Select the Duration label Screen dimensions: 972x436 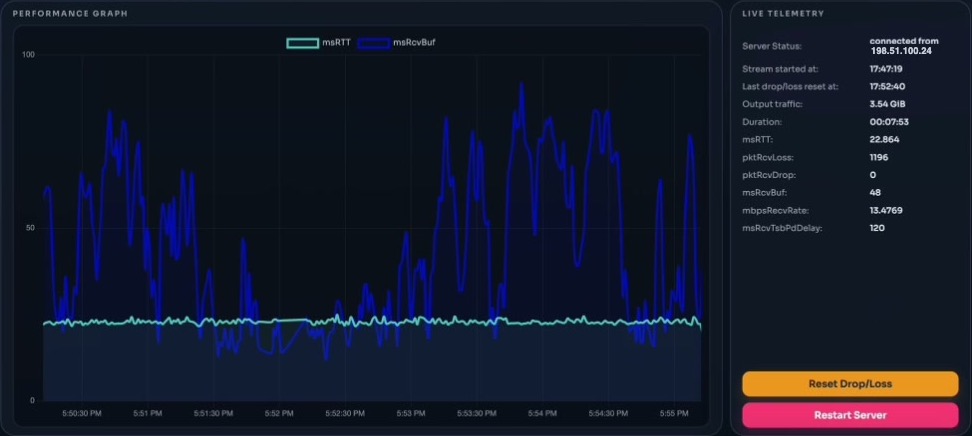tap(762, 122)
